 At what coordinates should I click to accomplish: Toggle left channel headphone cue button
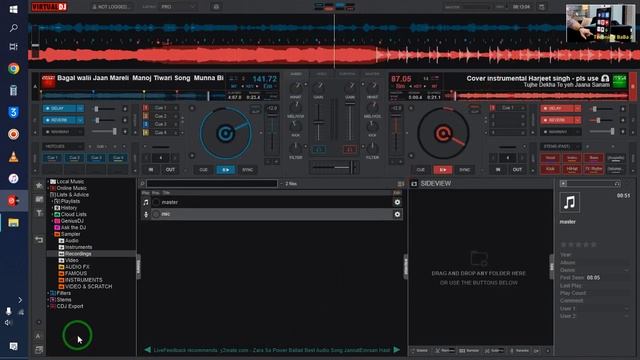(319, 150)
